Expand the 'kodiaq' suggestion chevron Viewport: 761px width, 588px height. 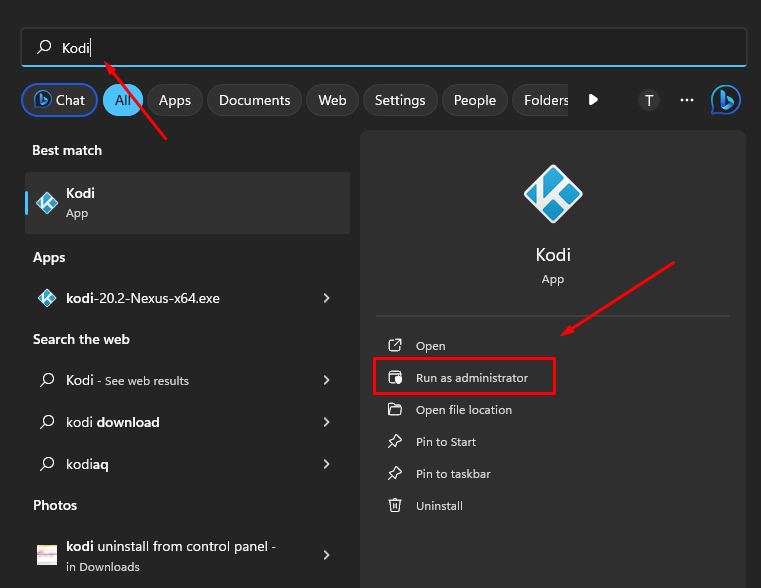pos(327,464)
